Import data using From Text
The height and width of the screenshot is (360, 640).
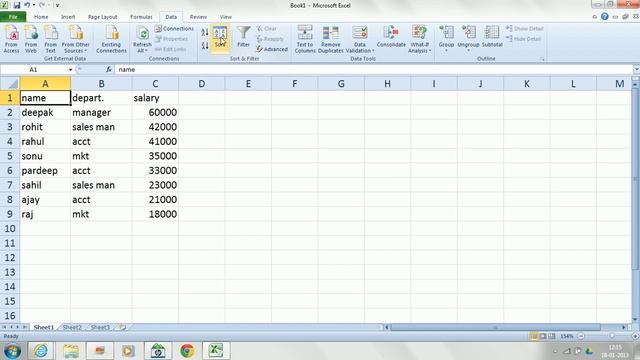(51, 39)
